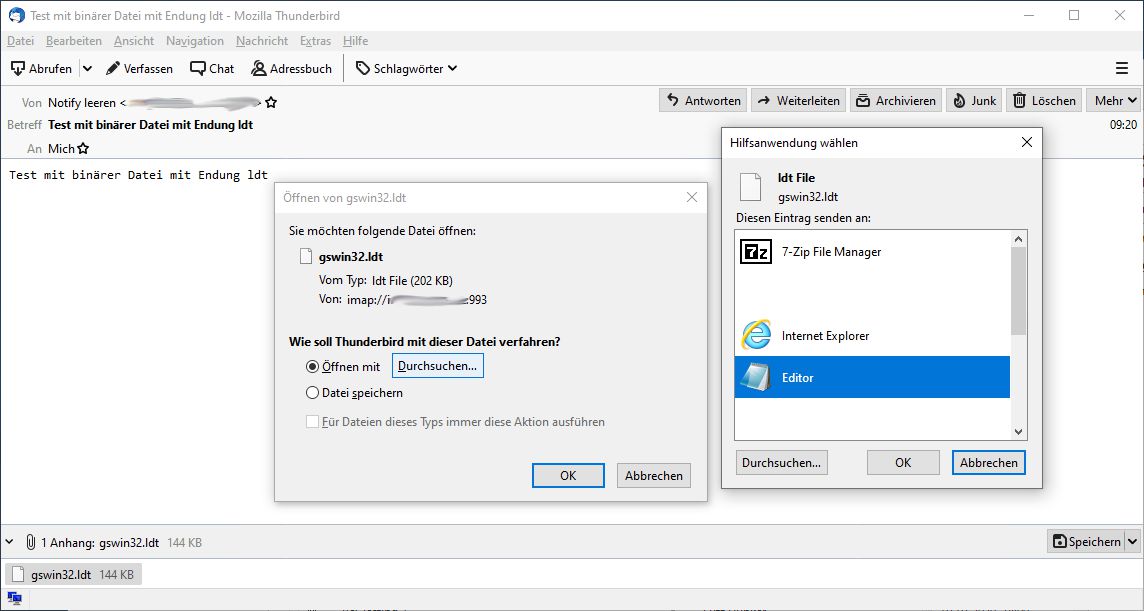Open the Ansicht menu
Viewport: 1144px width, 611px height.
[x=134, y=41]
